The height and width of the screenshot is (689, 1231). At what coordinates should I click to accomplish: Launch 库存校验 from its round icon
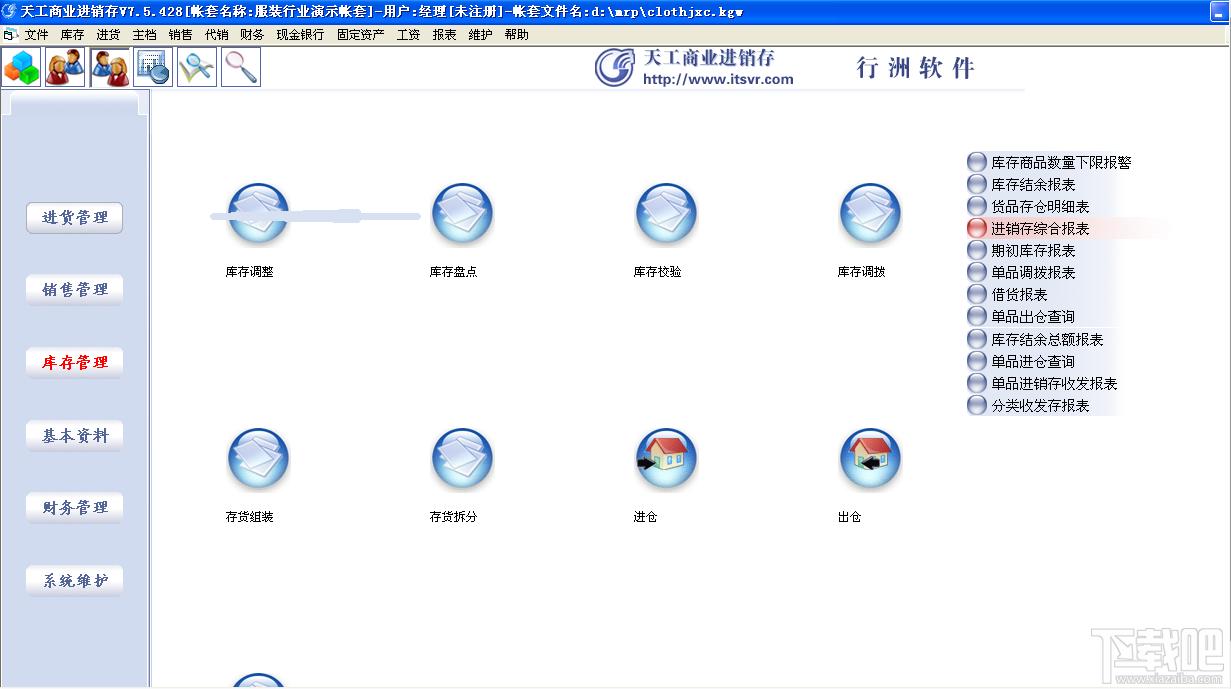666,214
